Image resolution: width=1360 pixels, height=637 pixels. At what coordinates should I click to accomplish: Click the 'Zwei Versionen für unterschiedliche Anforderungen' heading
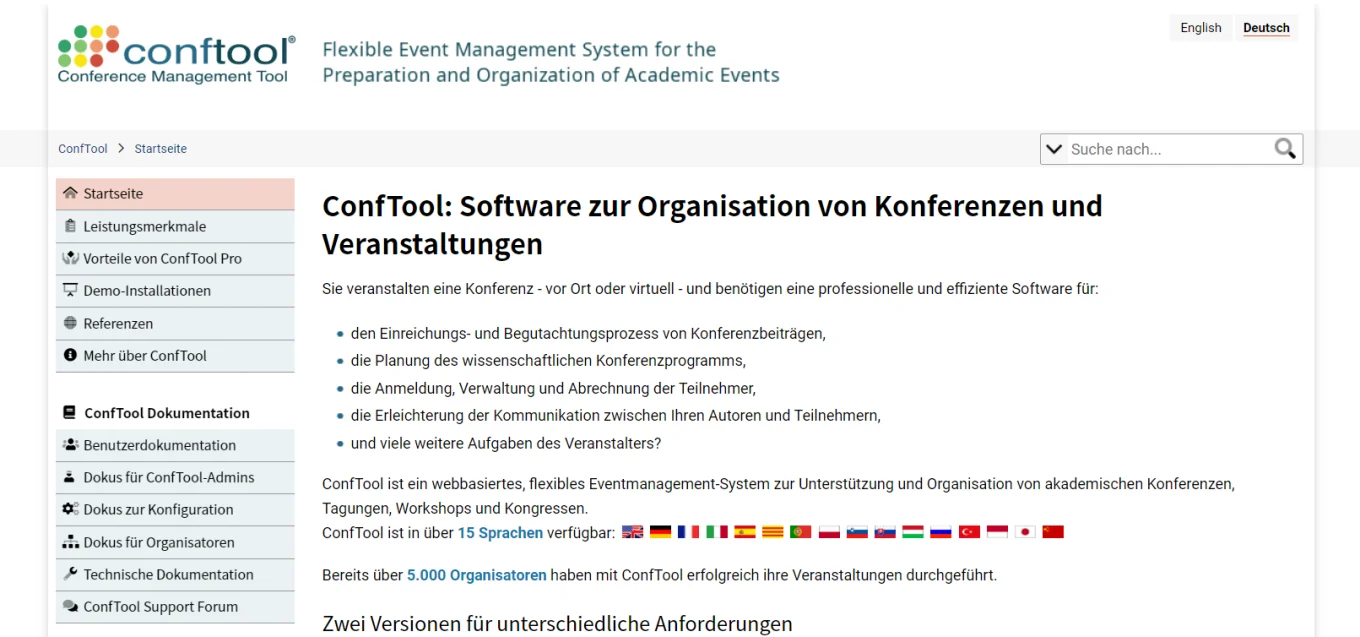click(557, 624)
